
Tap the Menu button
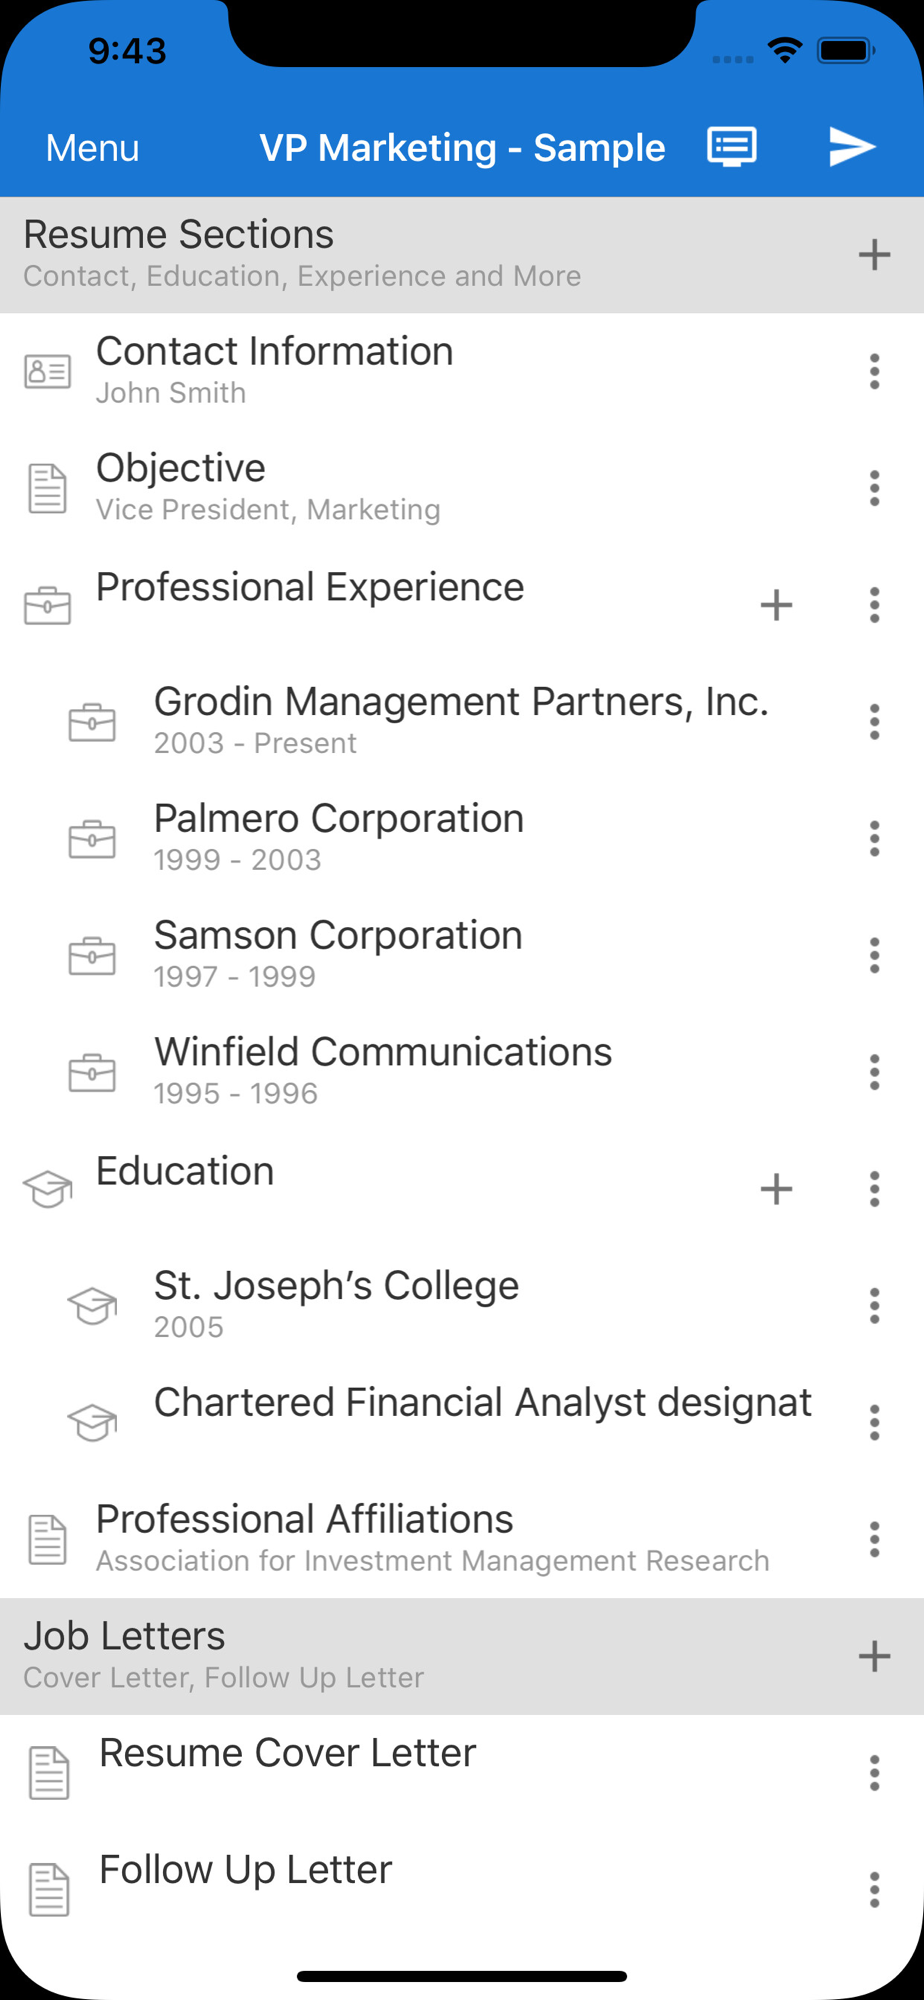(92, 148)
